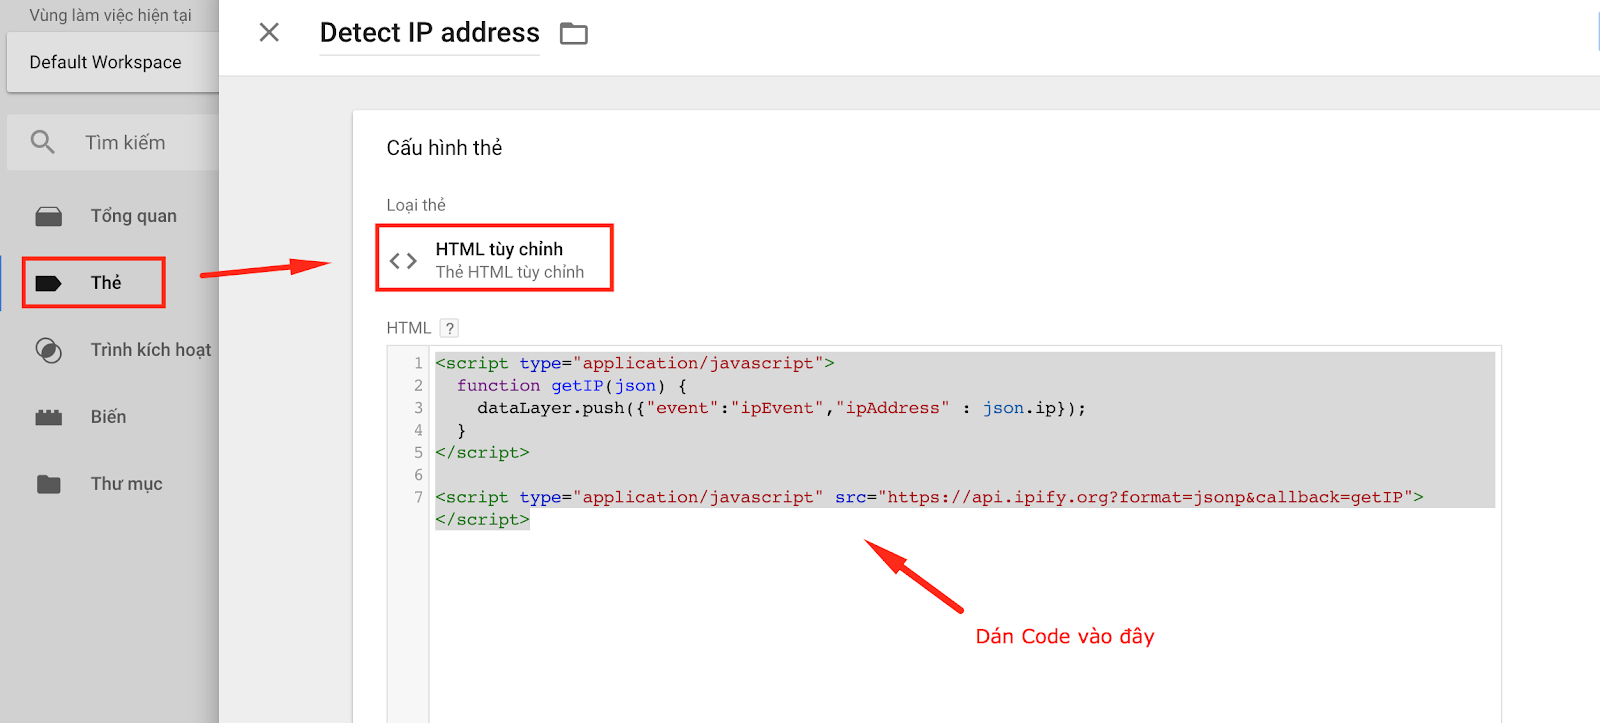
Task: Click line number 7 in gutter
Action: tap(418, 497)
